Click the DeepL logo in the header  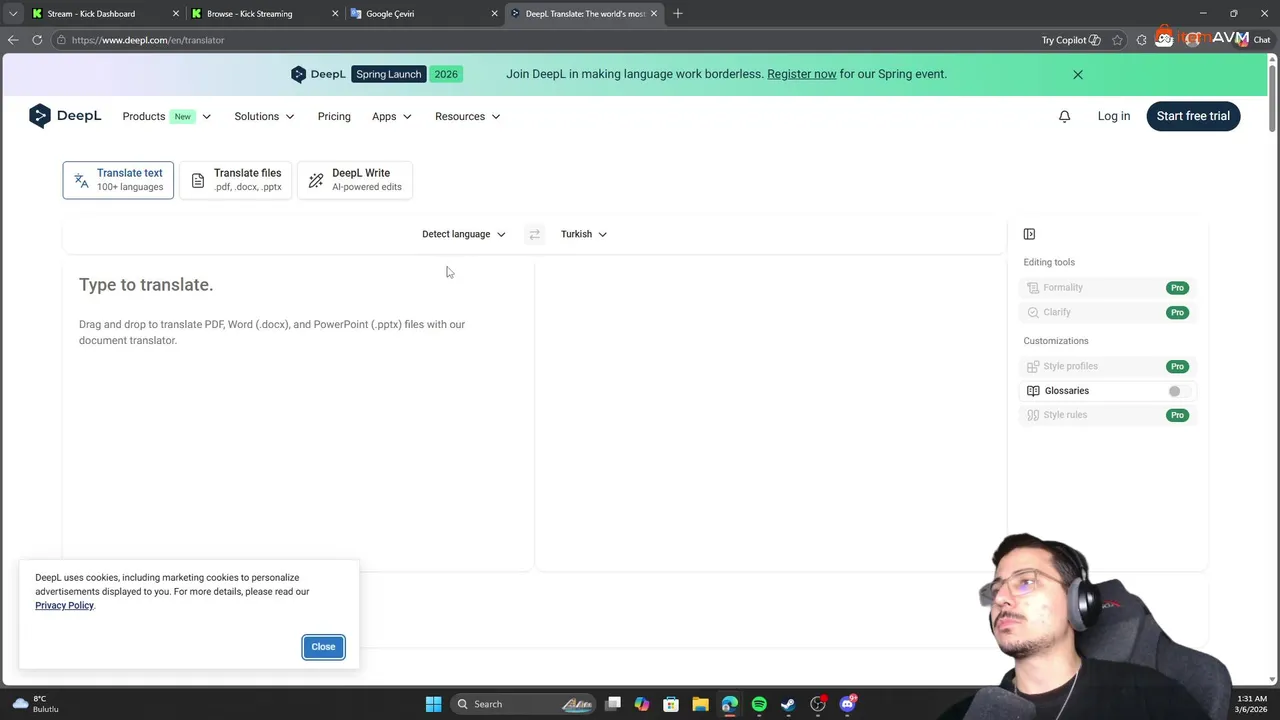coord(65,116)
